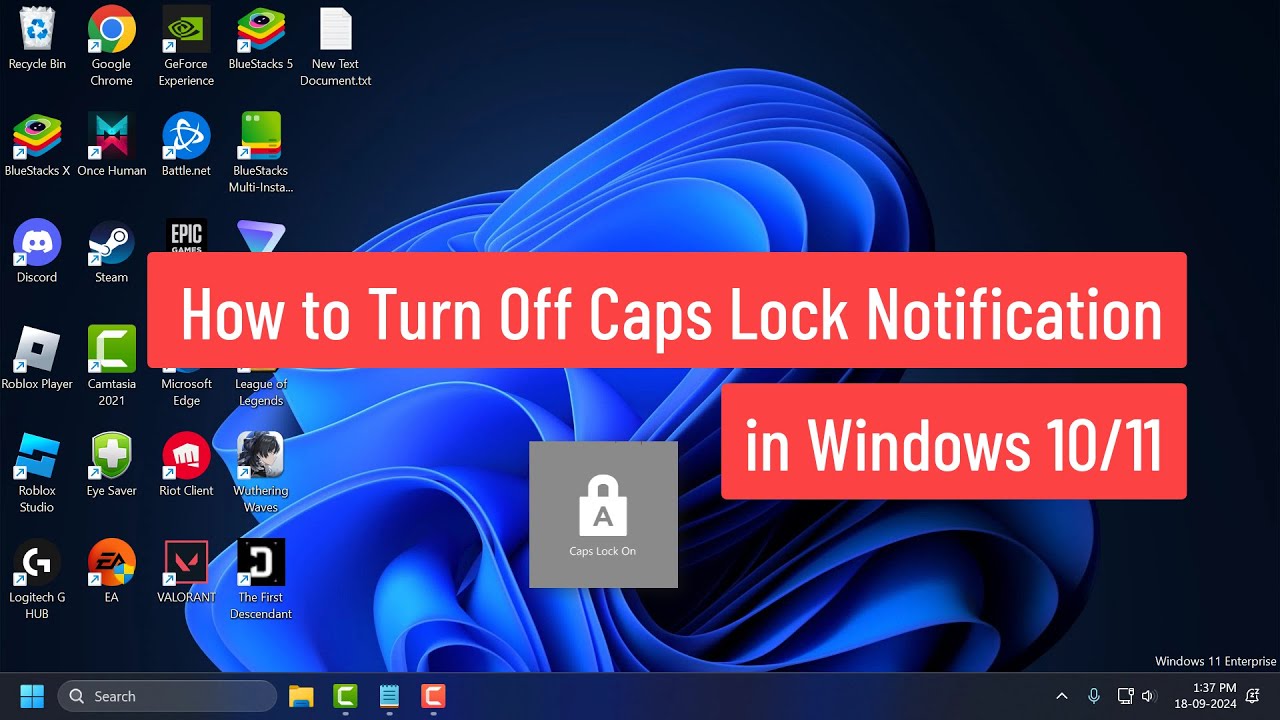
Task: Select The First Descendant game icon
Action: tap(261, 579)
